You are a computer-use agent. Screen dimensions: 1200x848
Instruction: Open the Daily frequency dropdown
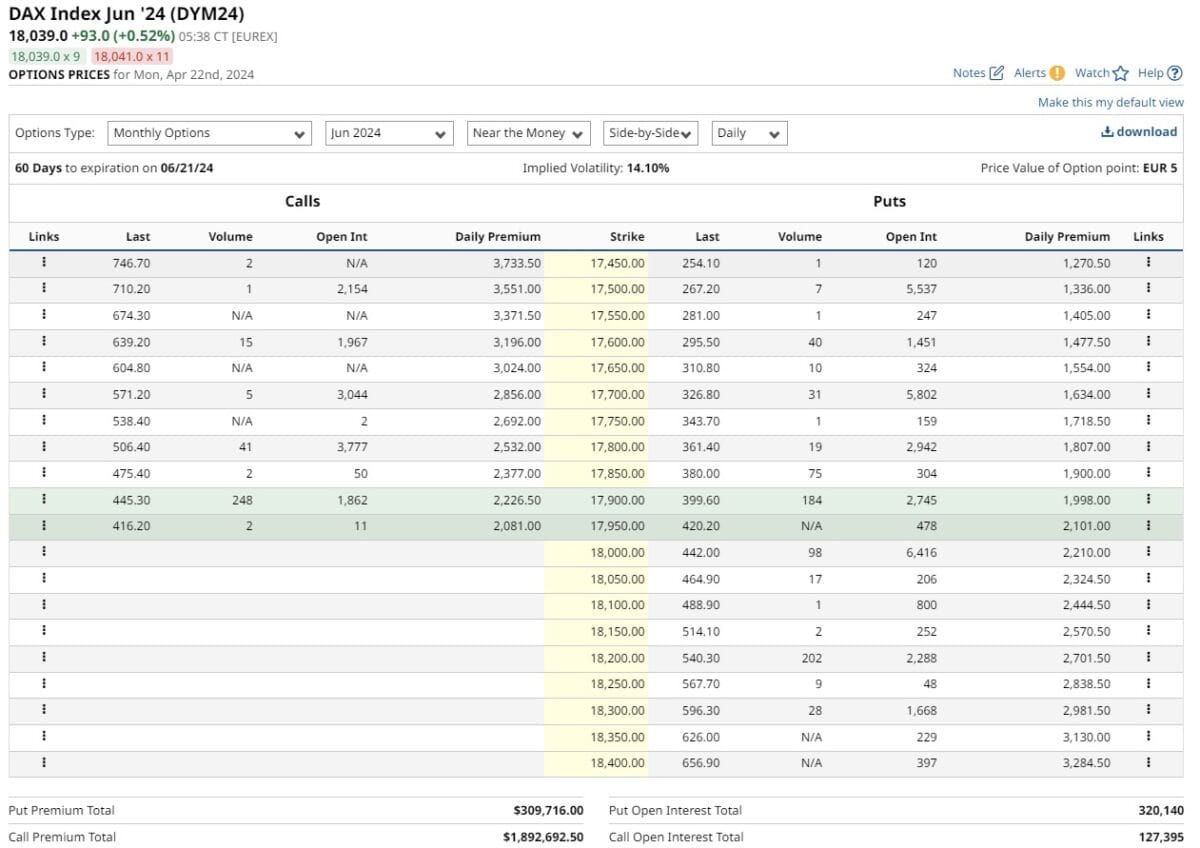(x=748, y=132)
